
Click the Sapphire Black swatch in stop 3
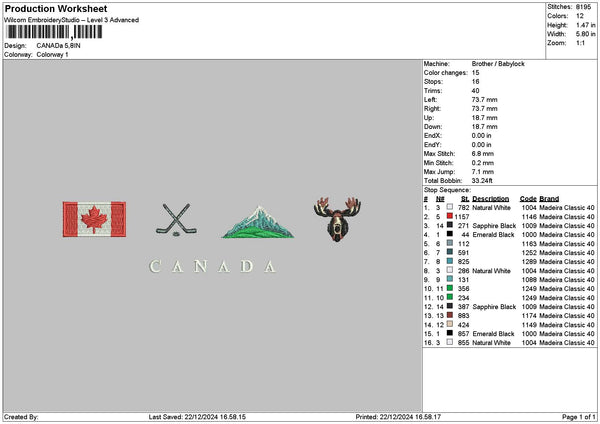click(x=450, y=225)
